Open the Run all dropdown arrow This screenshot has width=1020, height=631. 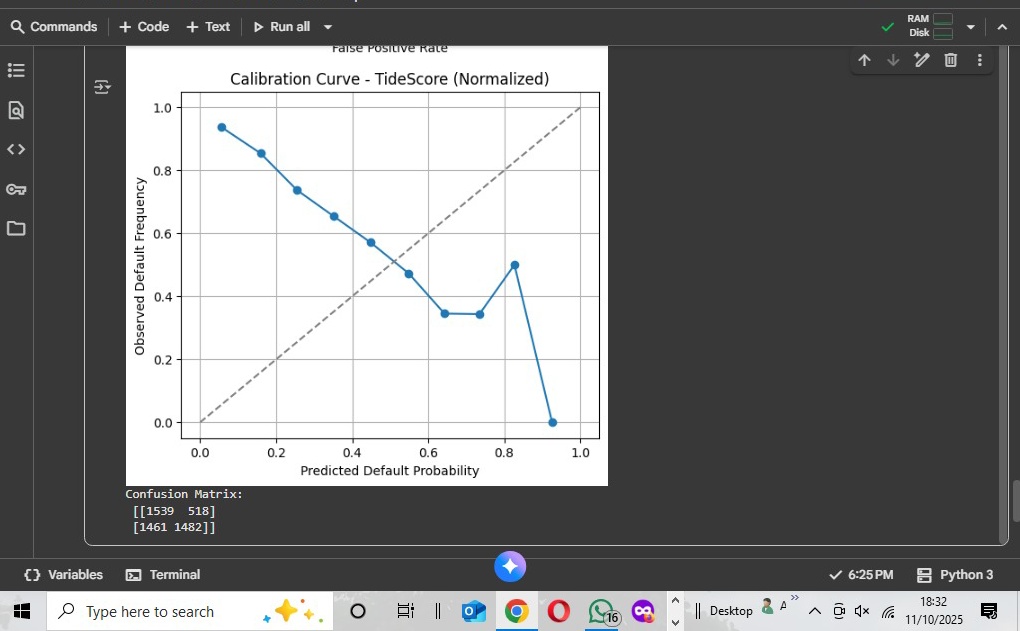(327, 26)
